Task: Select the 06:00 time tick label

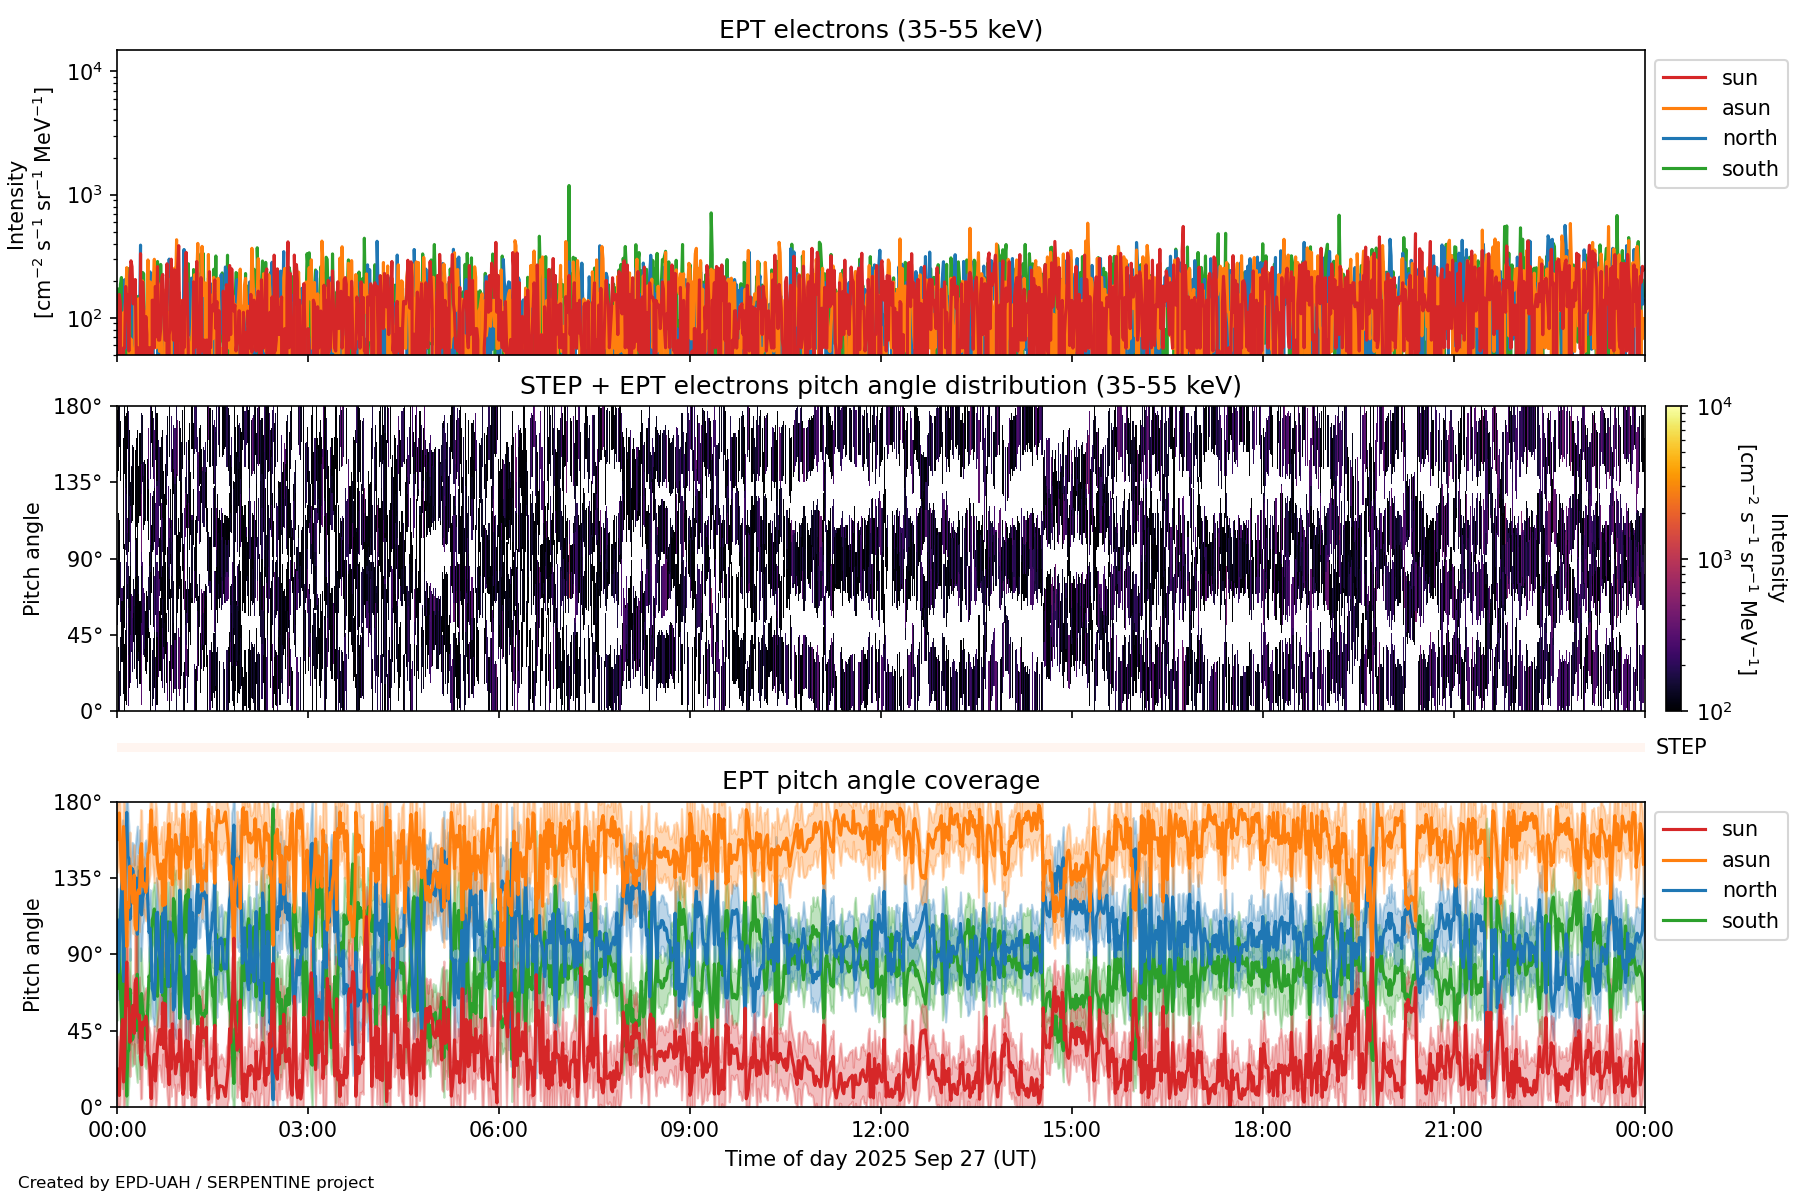Action: pos(498,1130)
